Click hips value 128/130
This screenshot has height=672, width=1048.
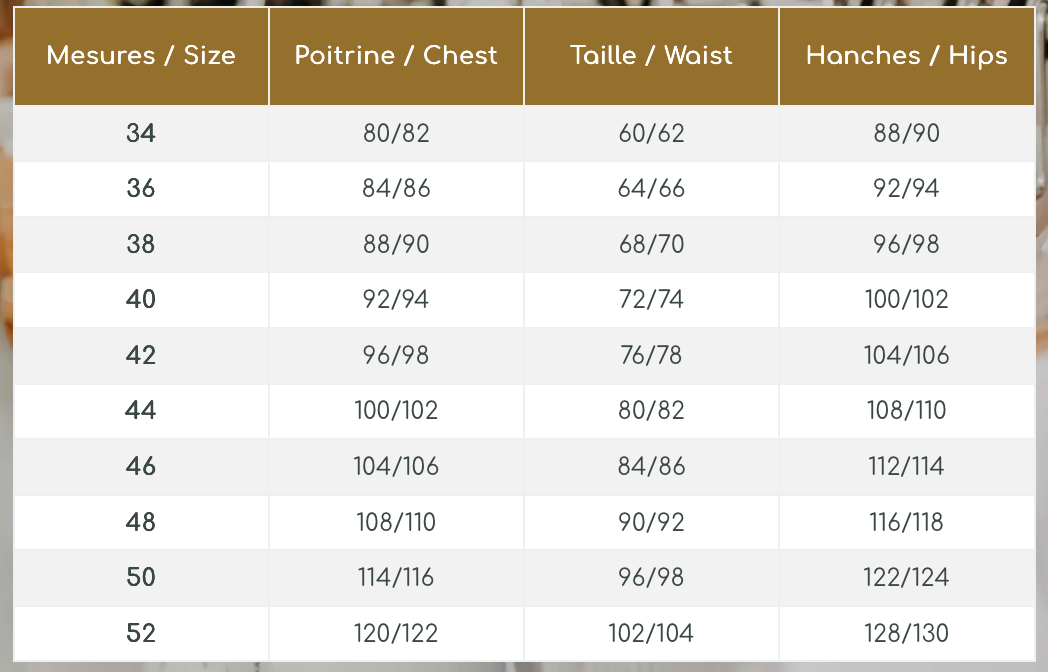[906, 633]
